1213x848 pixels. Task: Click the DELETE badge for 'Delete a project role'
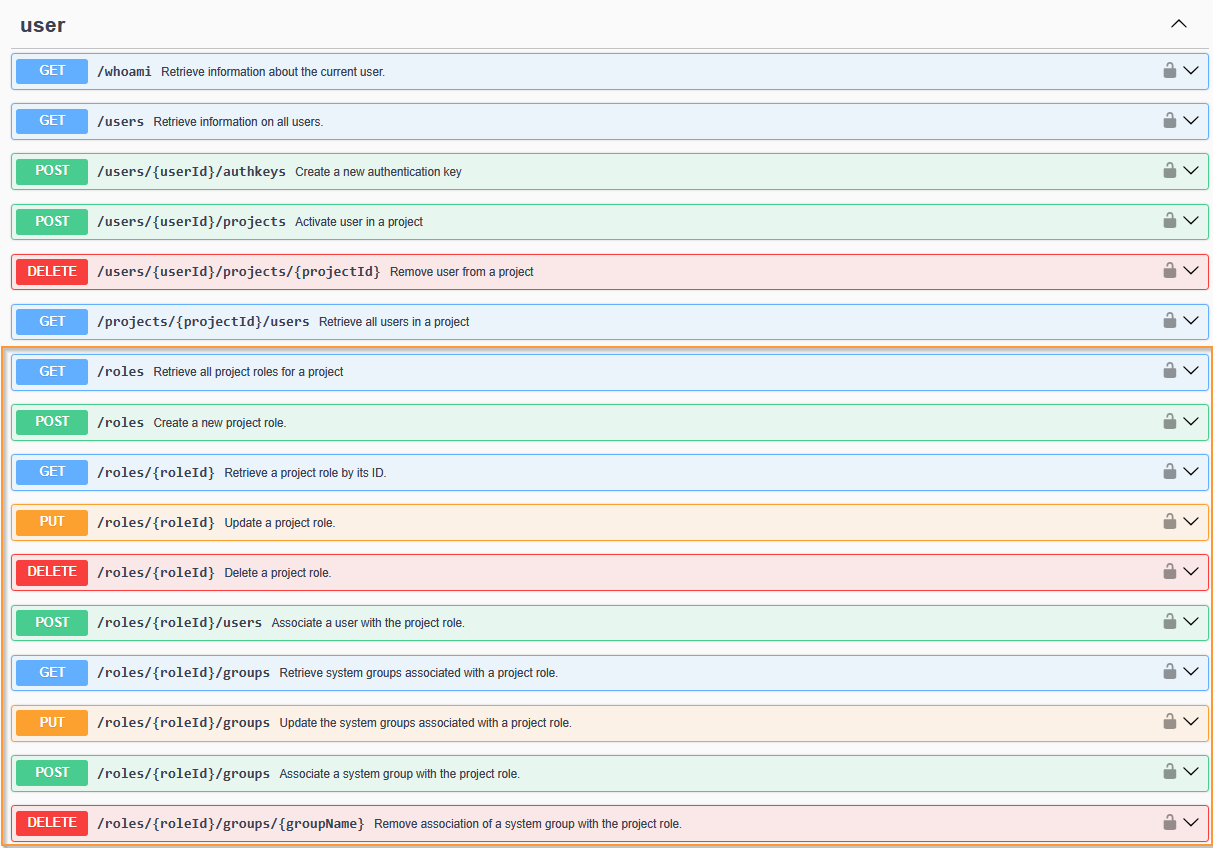click(52, 572)
